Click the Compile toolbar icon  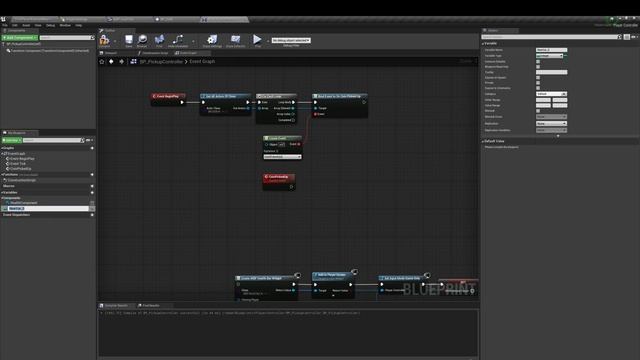click(x=104, y=40)
